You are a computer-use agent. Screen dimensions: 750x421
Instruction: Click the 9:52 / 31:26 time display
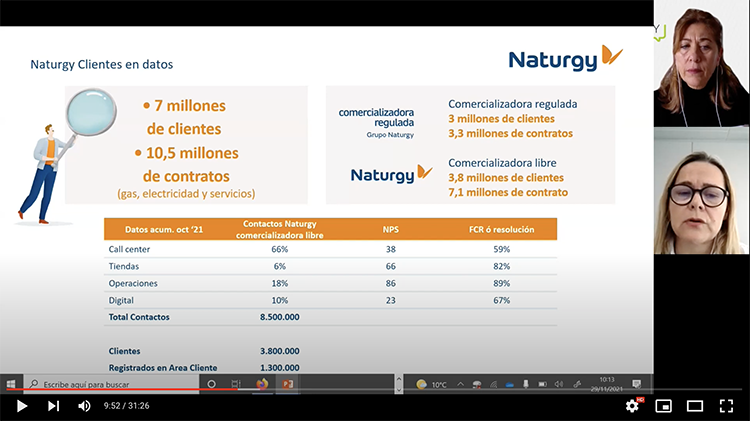coord(126,406)
